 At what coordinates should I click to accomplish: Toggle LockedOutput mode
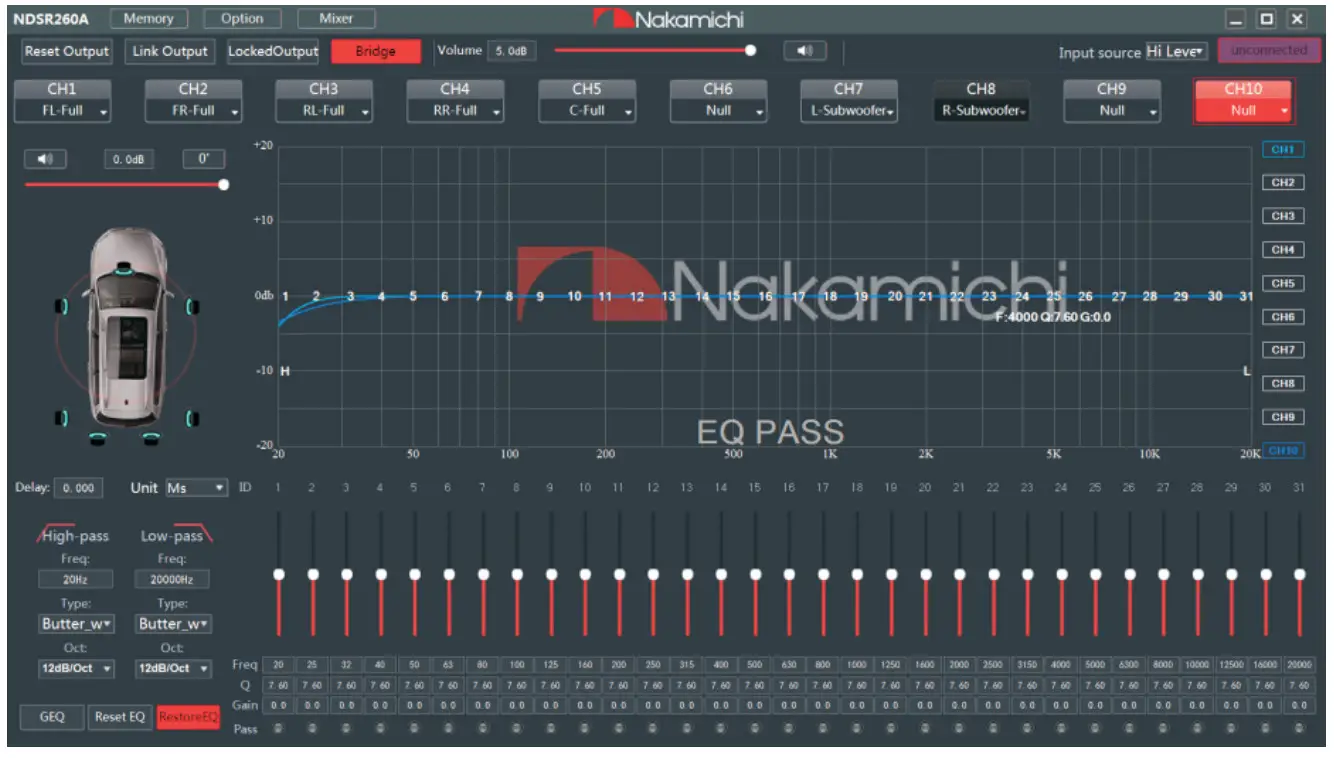coord(272,51)
